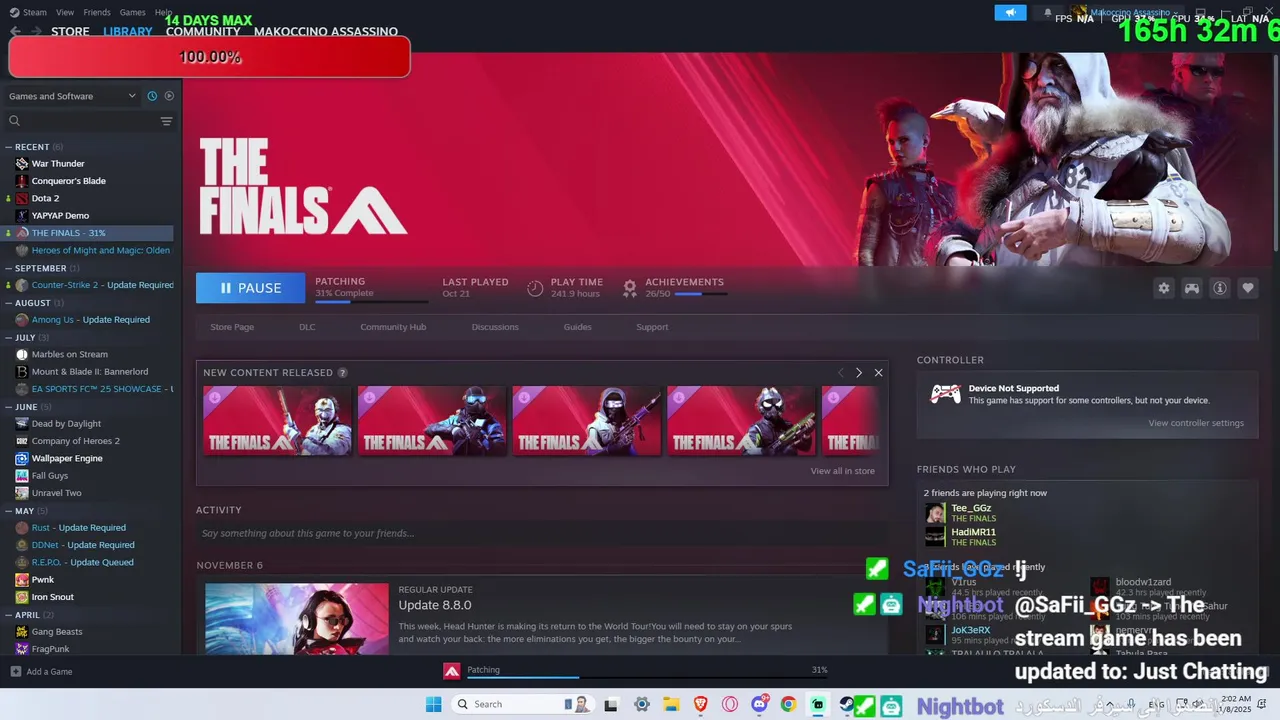Open game settings gear icon
This screenshot has height=720, width=1280.
point(1164,288)
